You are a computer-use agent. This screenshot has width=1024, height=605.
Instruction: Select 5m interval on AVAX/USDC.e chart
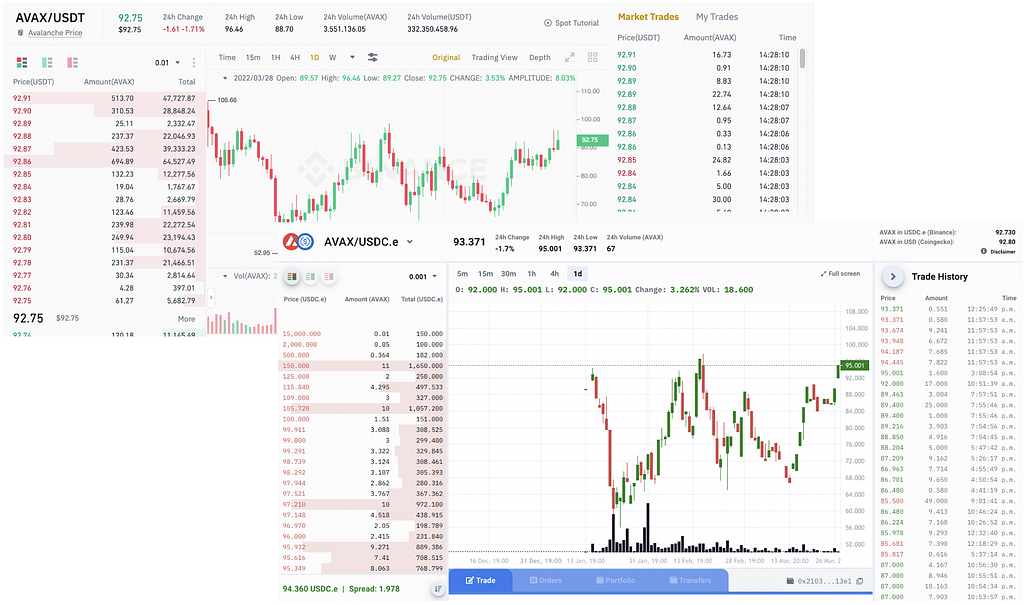coord(462,274)
